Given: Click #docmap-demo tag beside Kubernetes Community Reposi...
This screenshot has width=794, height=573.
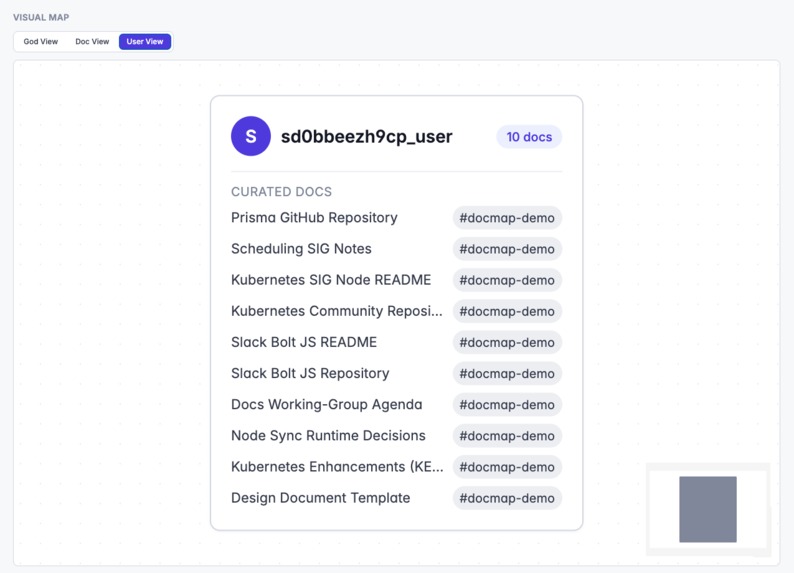Looking at the screenshot, I should tap(507, 311).
